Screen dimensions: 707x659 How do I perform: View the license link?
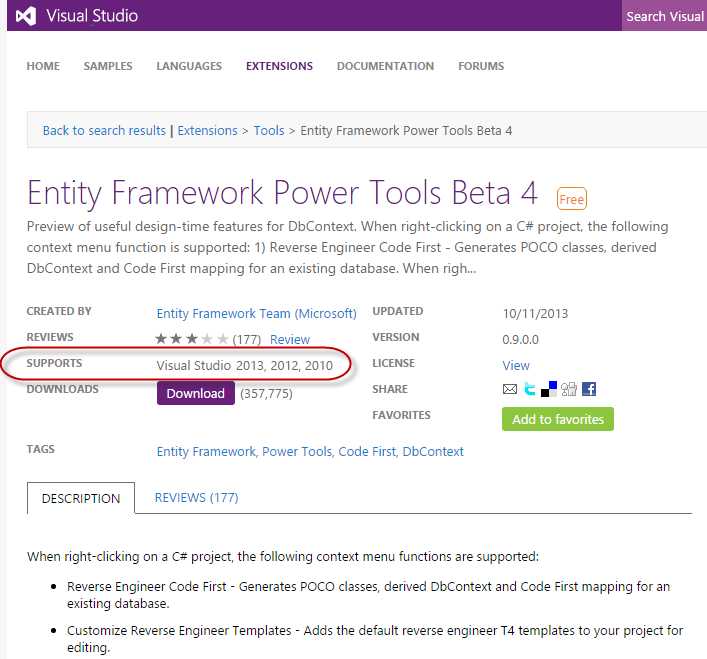(x=516, y=365)
